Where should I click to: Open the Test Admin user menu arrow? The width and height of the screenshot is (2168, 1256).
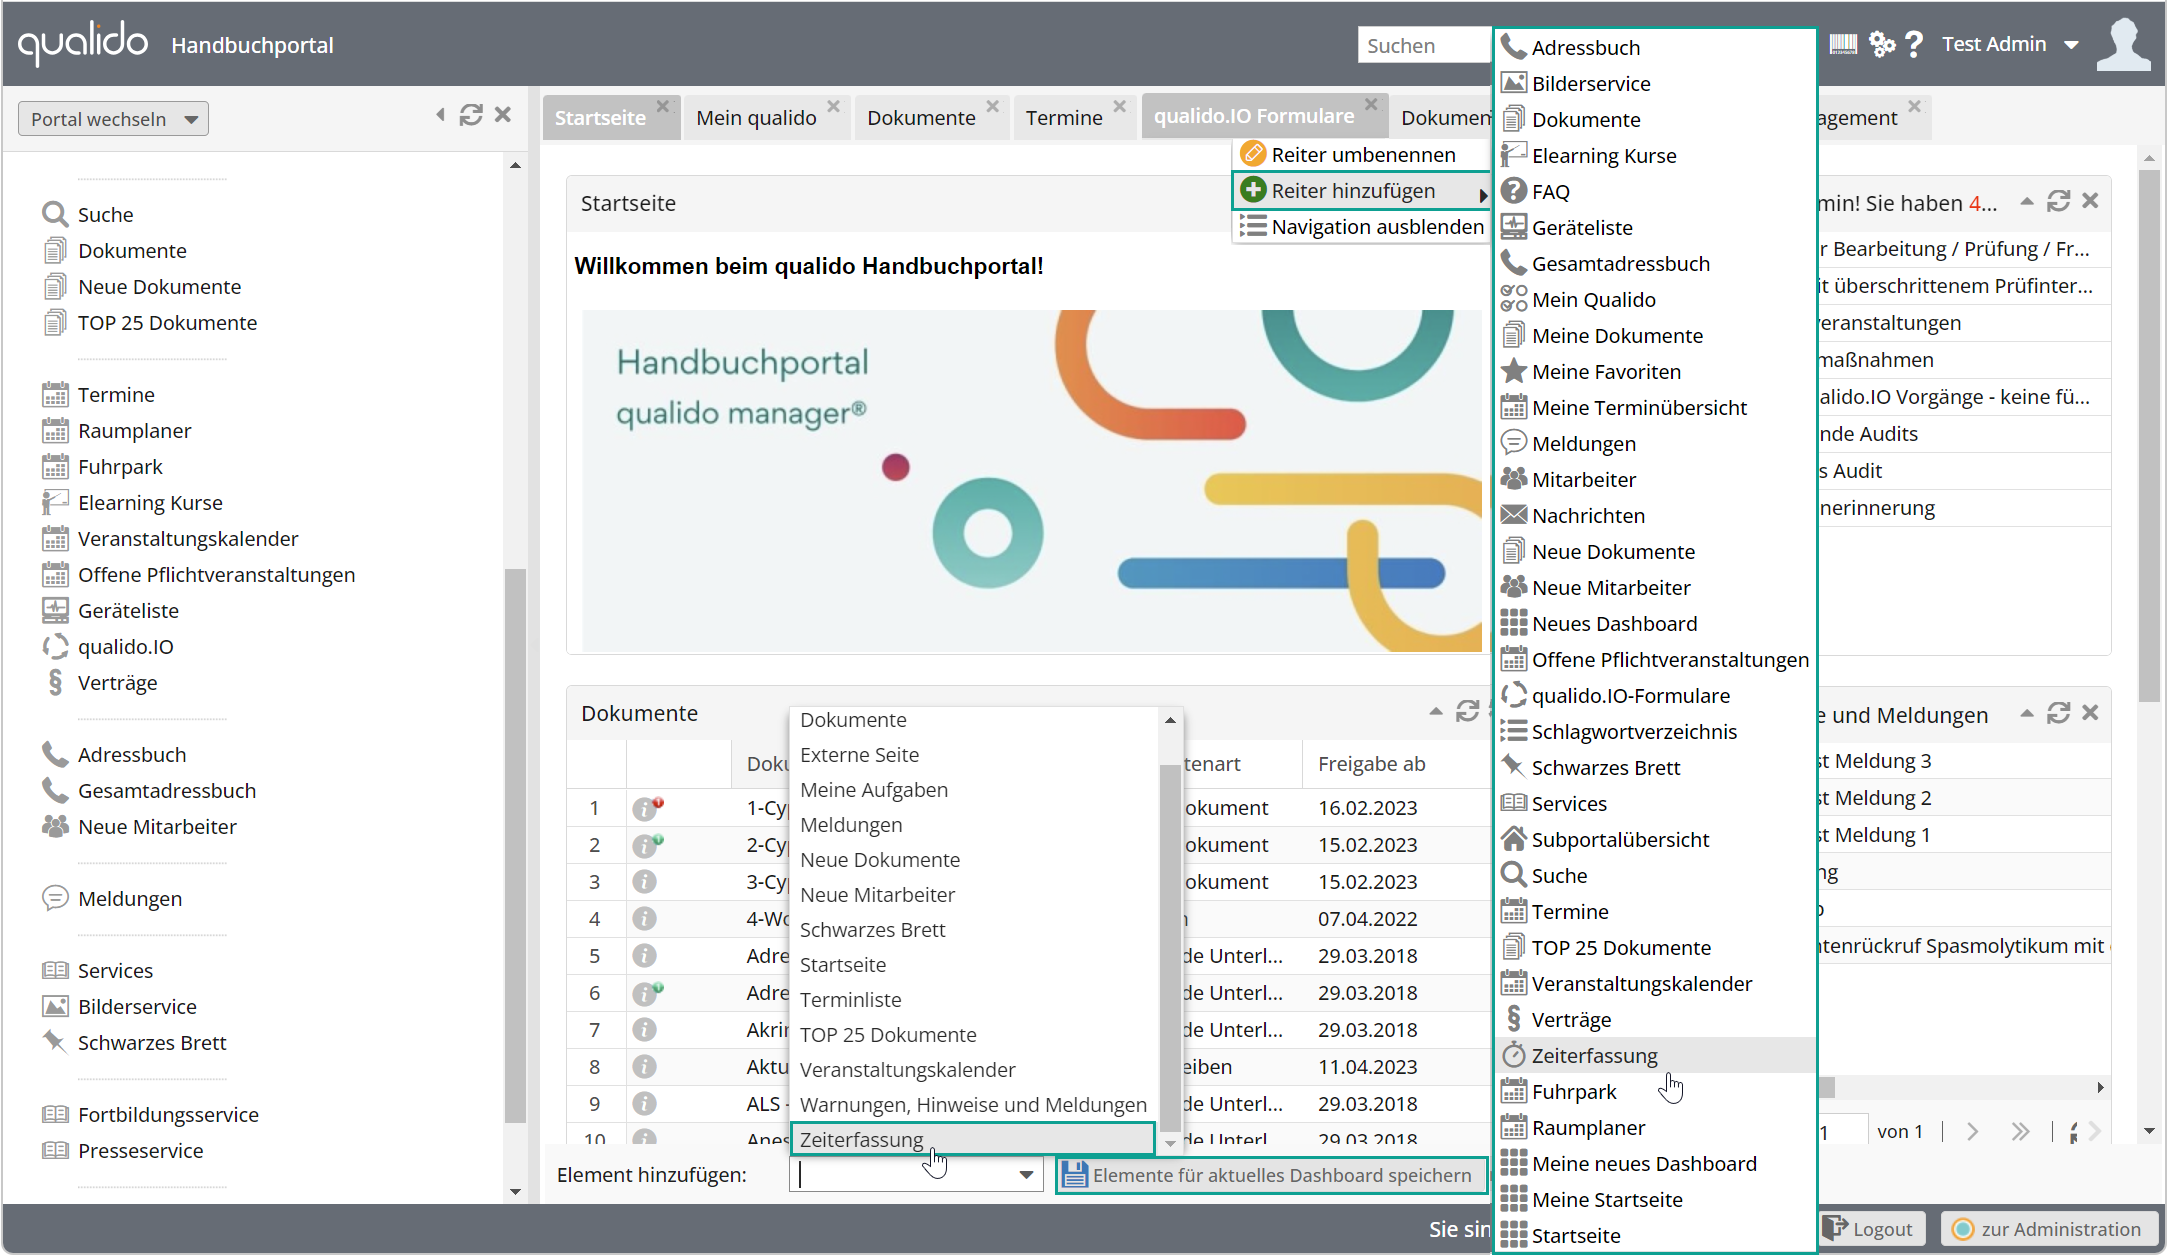(2072, 45)
